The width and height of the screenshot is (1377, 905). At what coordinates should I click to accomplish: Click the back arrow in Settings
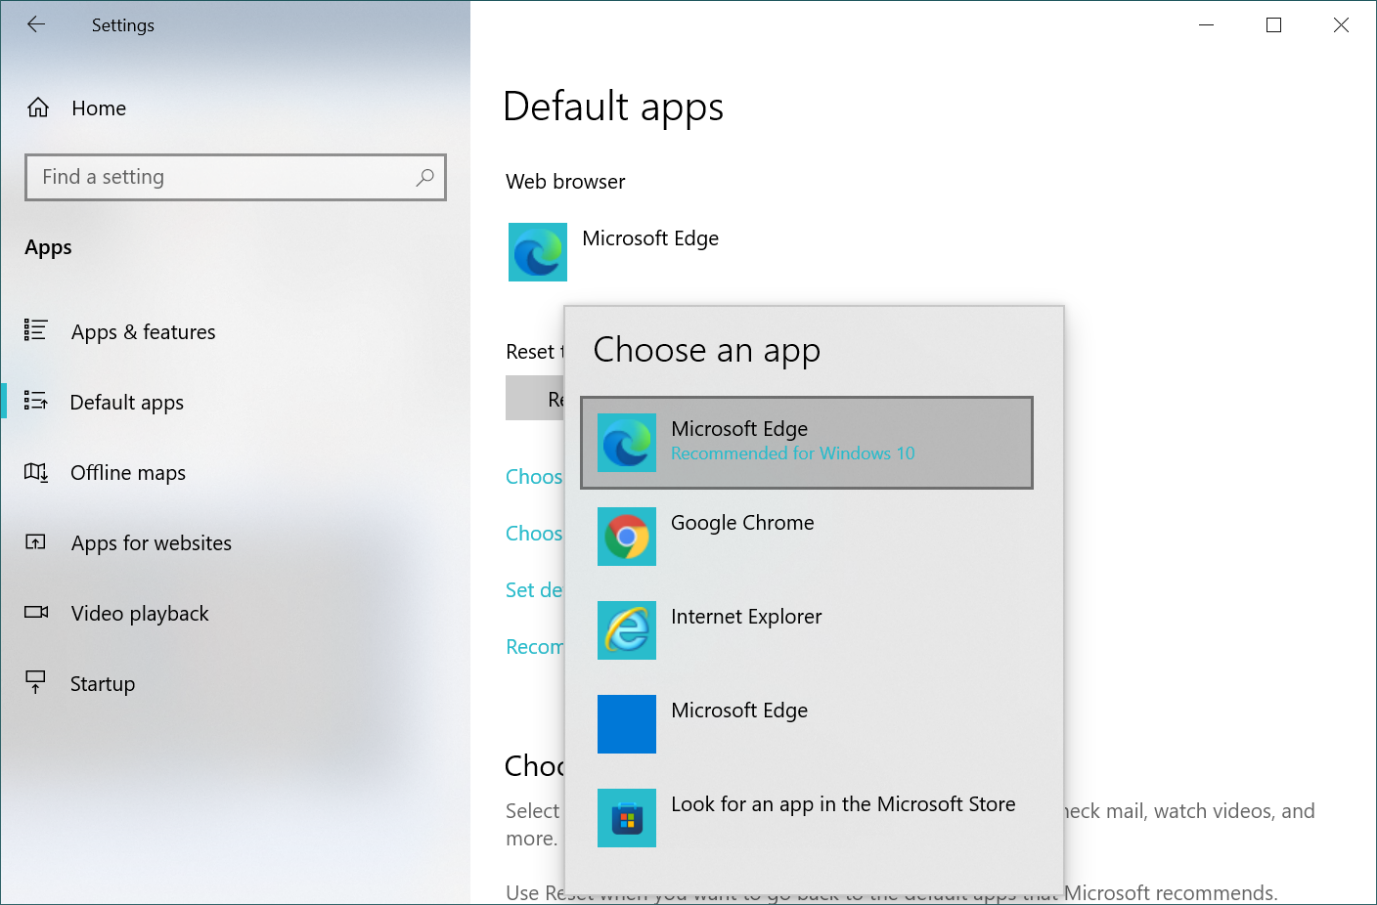pyautogui.click(x=36, y=25)
